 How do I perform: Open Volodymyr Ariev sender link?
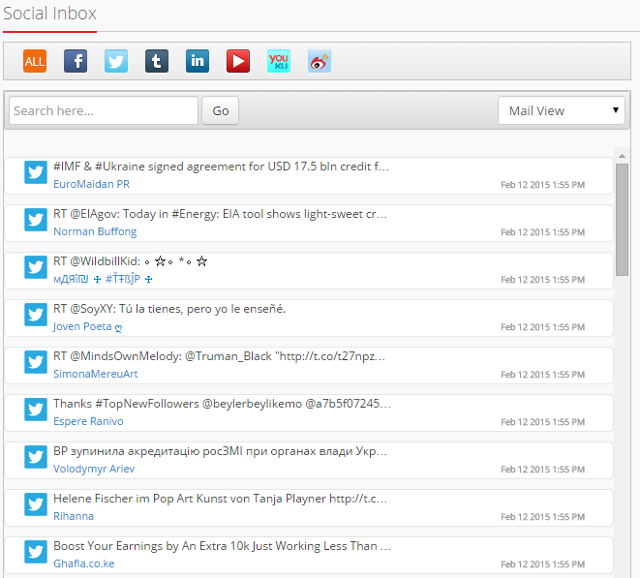click(94, 469)
